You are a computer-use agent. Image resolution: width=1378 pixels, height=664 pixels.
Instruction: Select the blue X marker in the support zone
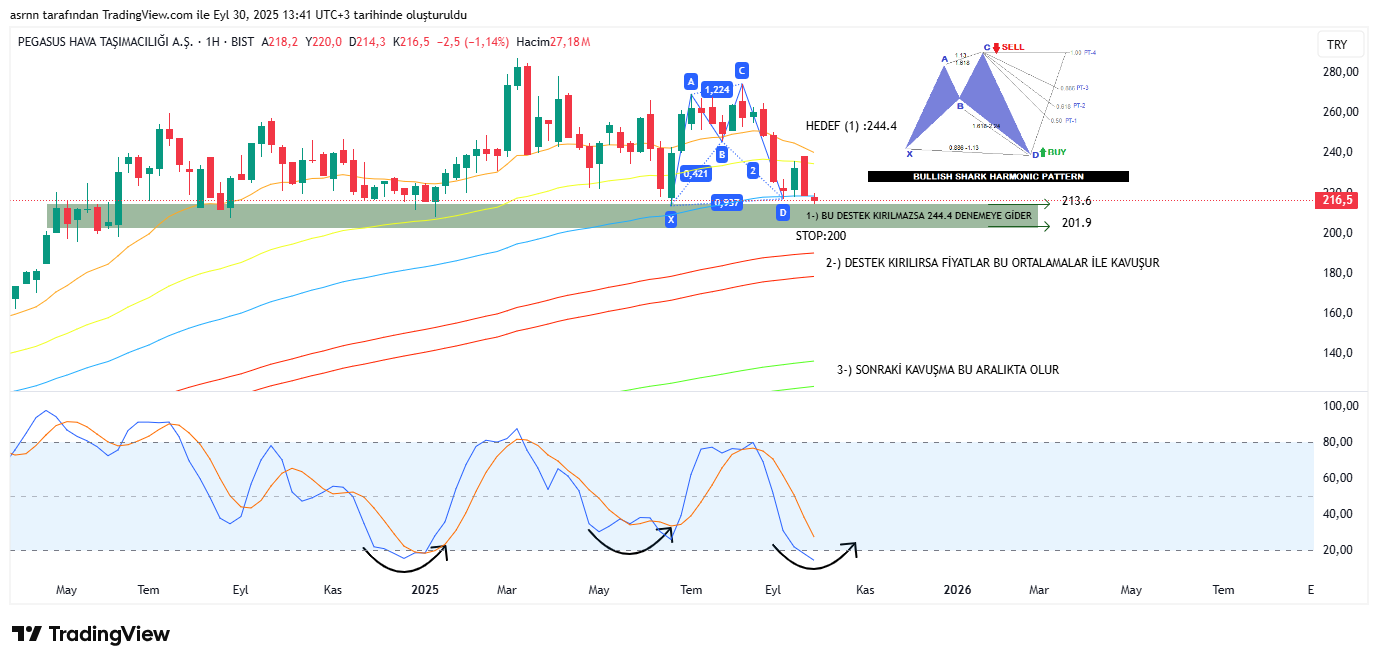pos(671,218)
